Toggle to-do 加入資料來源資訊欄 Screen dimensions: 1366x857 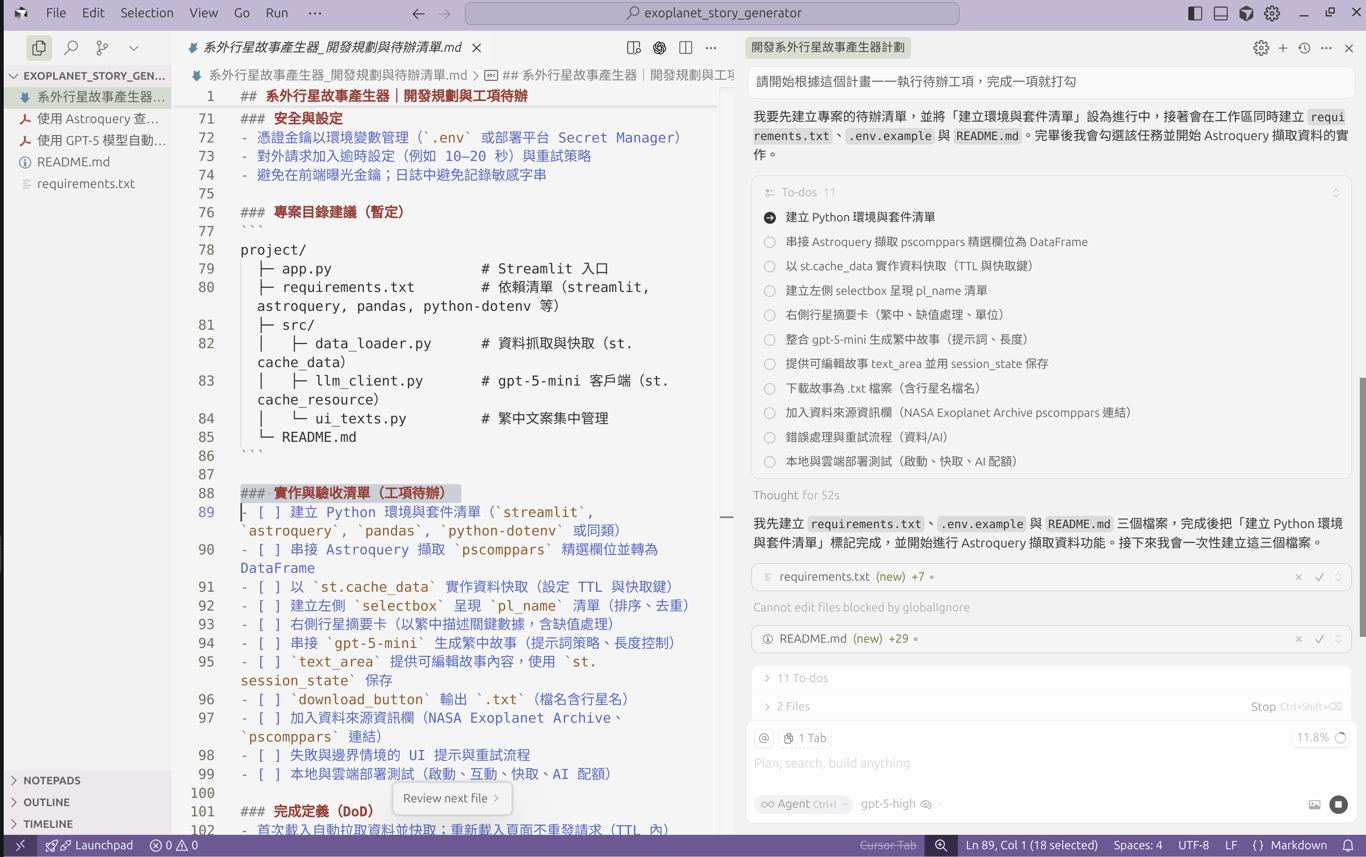coord(769,413)
